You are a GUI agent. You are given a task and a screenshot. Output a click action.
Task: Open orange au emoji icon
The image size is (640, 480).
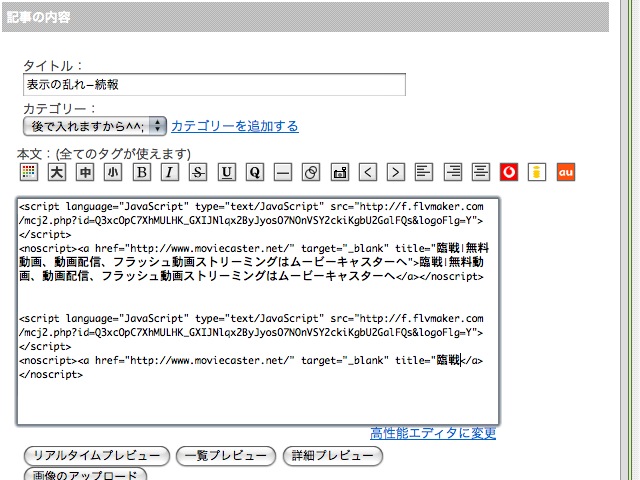point(566,172)
